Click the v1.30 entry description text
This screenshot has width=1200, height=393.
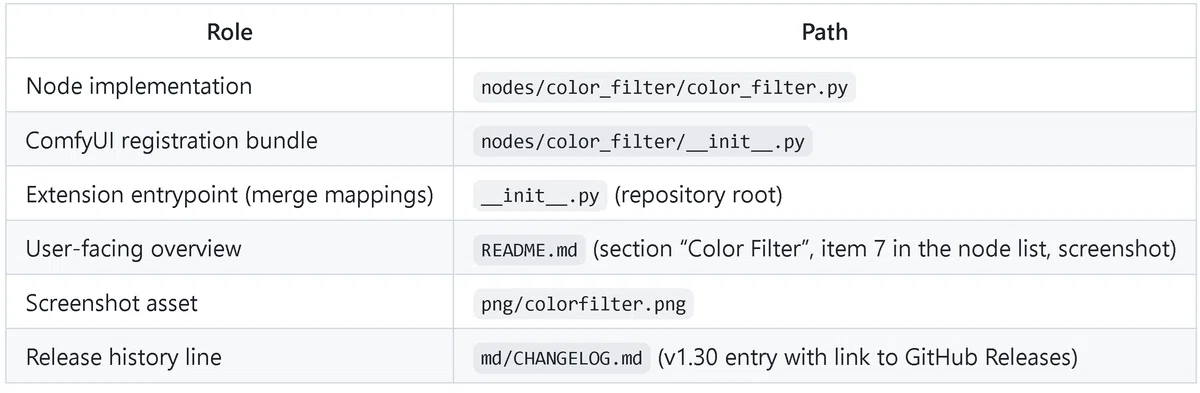(x=868, y=358)
